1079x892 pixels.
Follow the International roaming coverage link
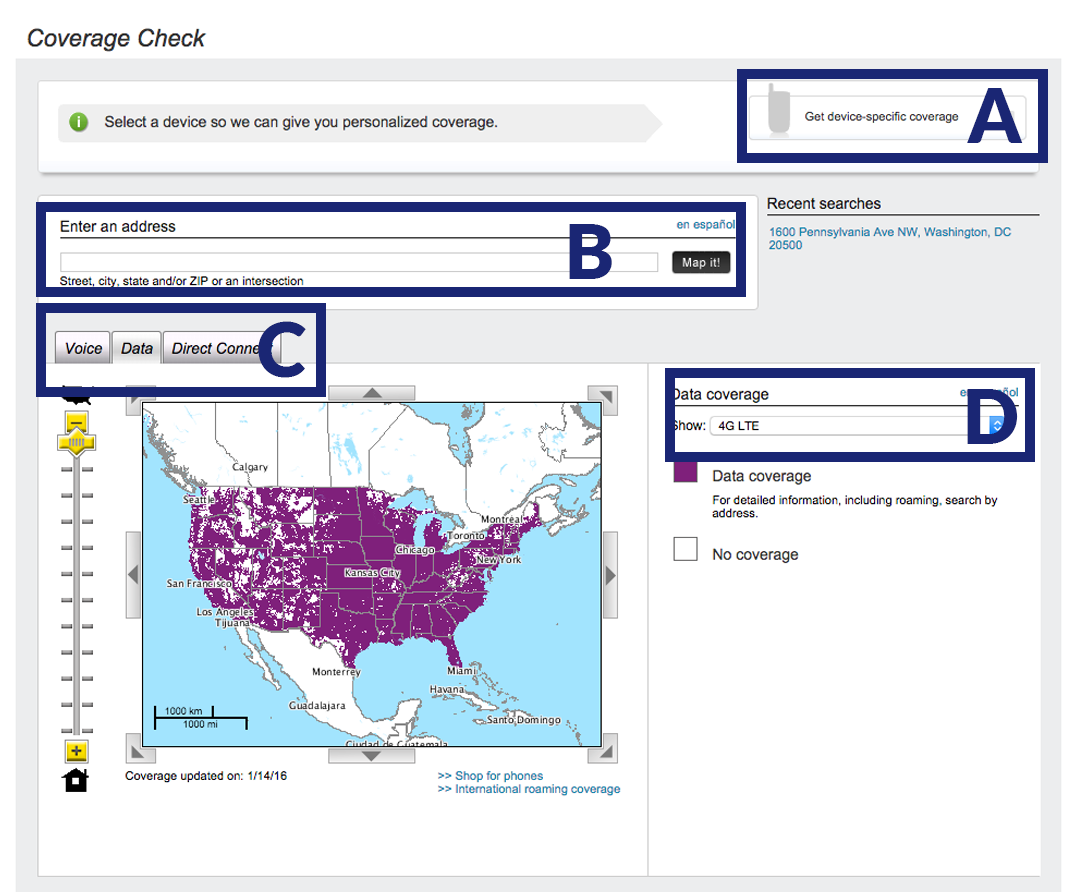(537, 789)
